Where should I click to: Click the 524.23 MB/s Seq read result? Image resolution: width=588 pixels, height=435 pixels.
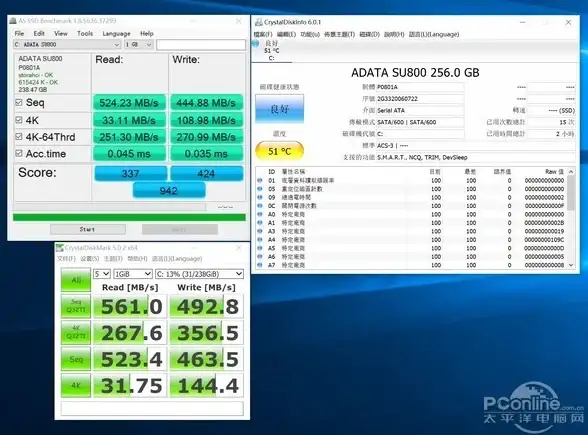[129, 102]
